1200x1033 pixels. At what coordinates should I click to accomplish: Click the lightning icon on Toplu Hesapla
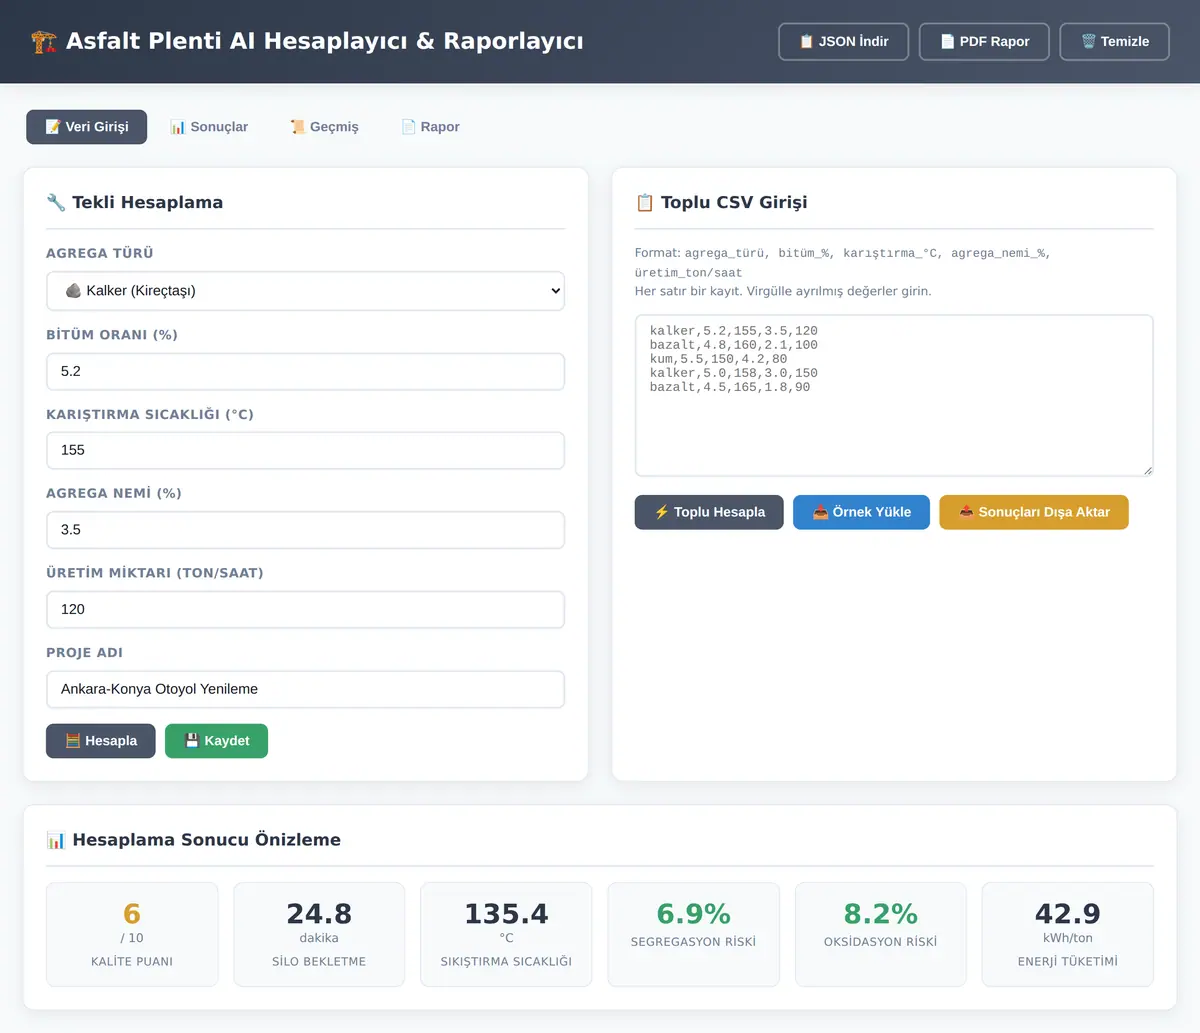pos(661,512)
